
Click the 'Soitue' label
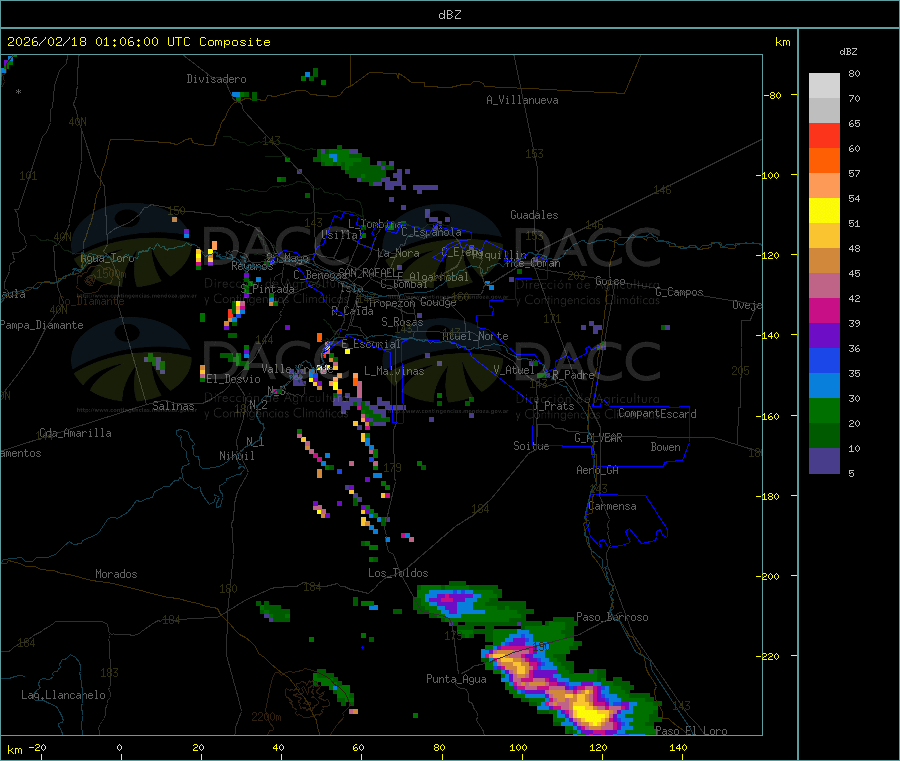531,446
